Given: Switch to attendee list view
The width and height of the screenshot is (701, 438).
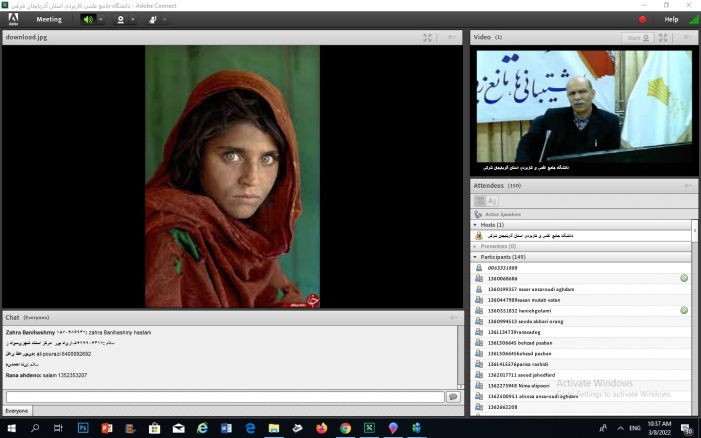Looking at the screenshot, I should point(479,201).
